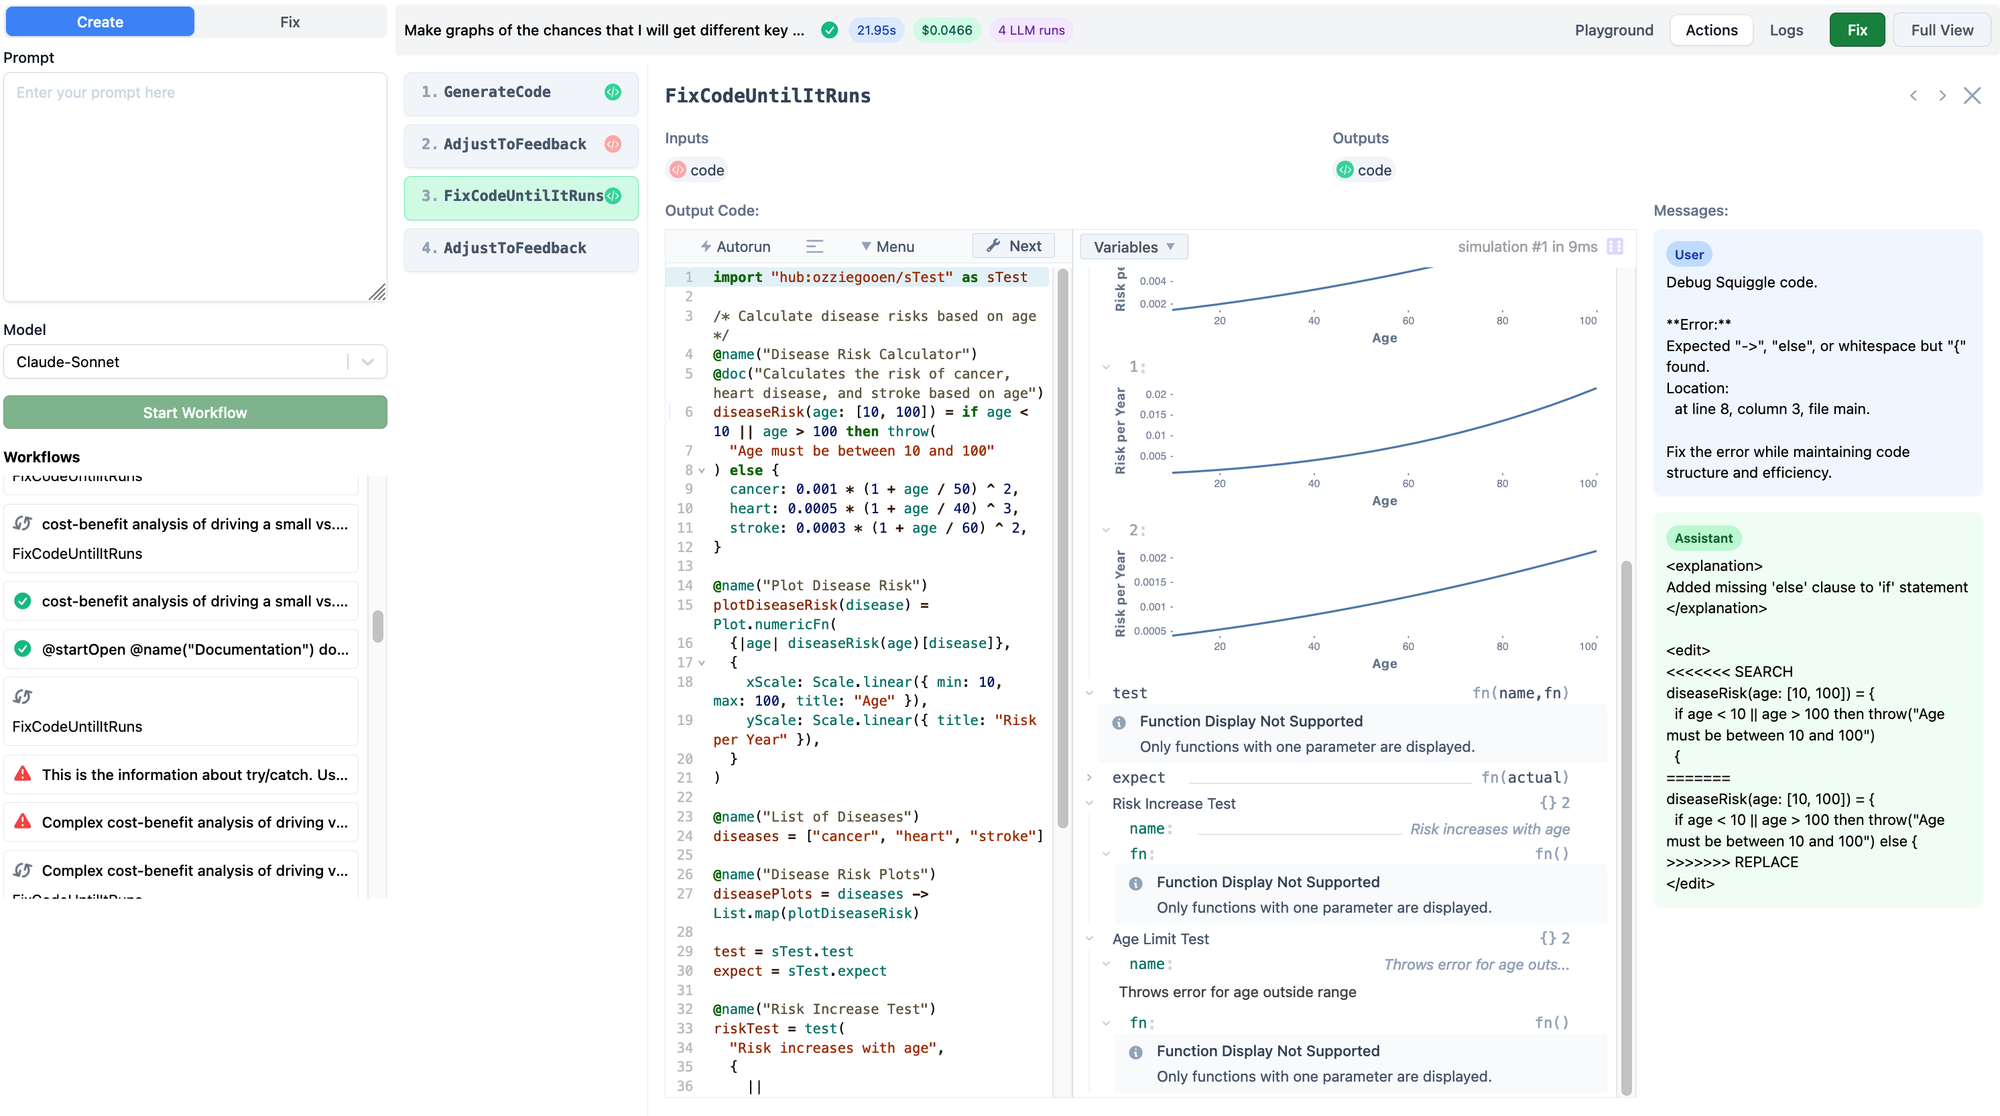This screenshot has width=2000, height=1116.
Task: Click the green code icon on GenerateCode step
Action: coord(611,92)
